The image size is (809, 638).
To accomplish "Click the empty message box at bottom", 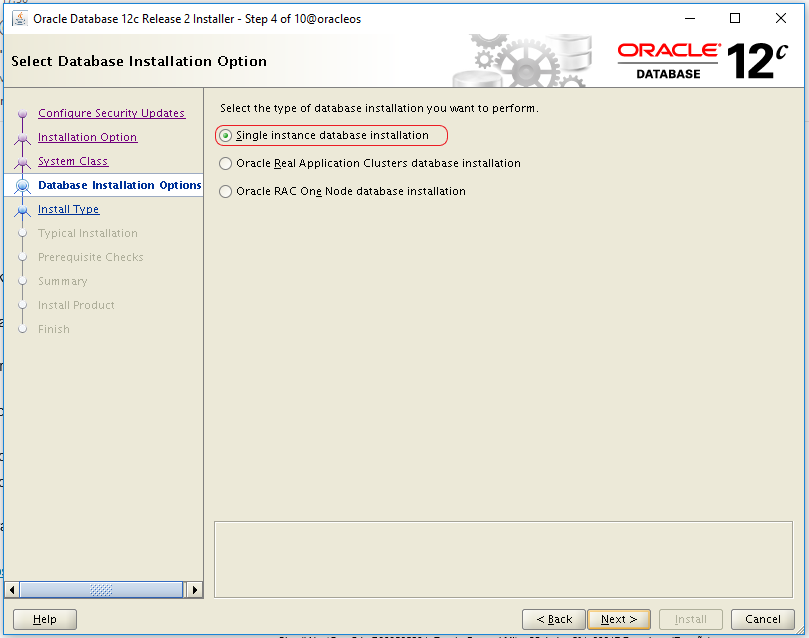I will coord(503,560).
